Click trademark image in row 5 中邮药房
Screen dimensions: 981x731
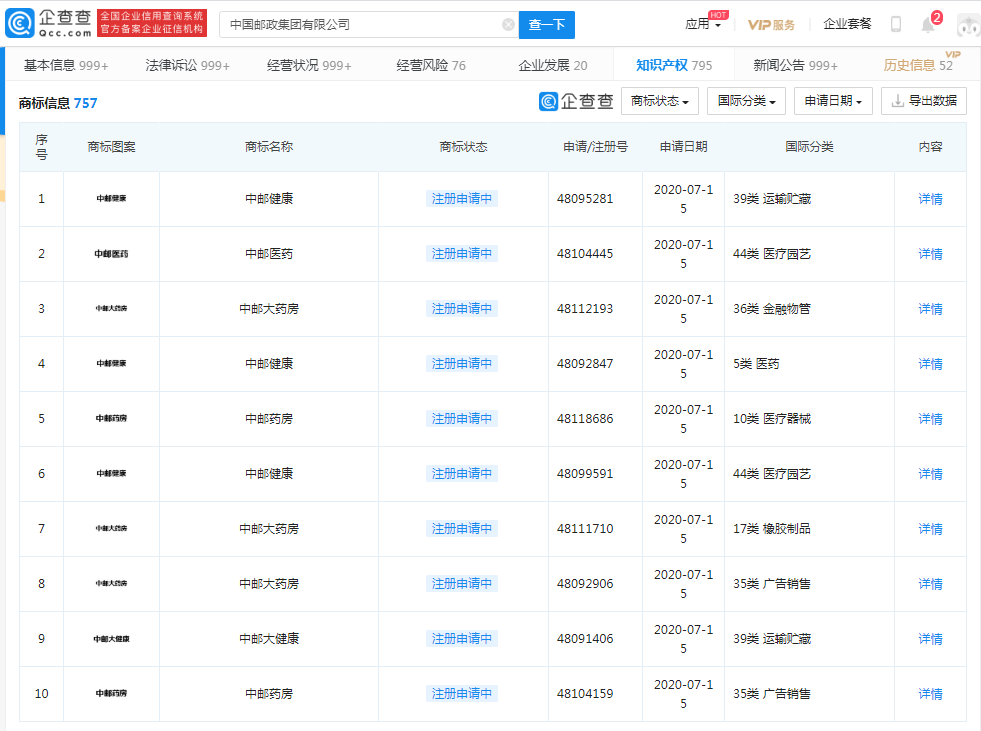(111, 418)
